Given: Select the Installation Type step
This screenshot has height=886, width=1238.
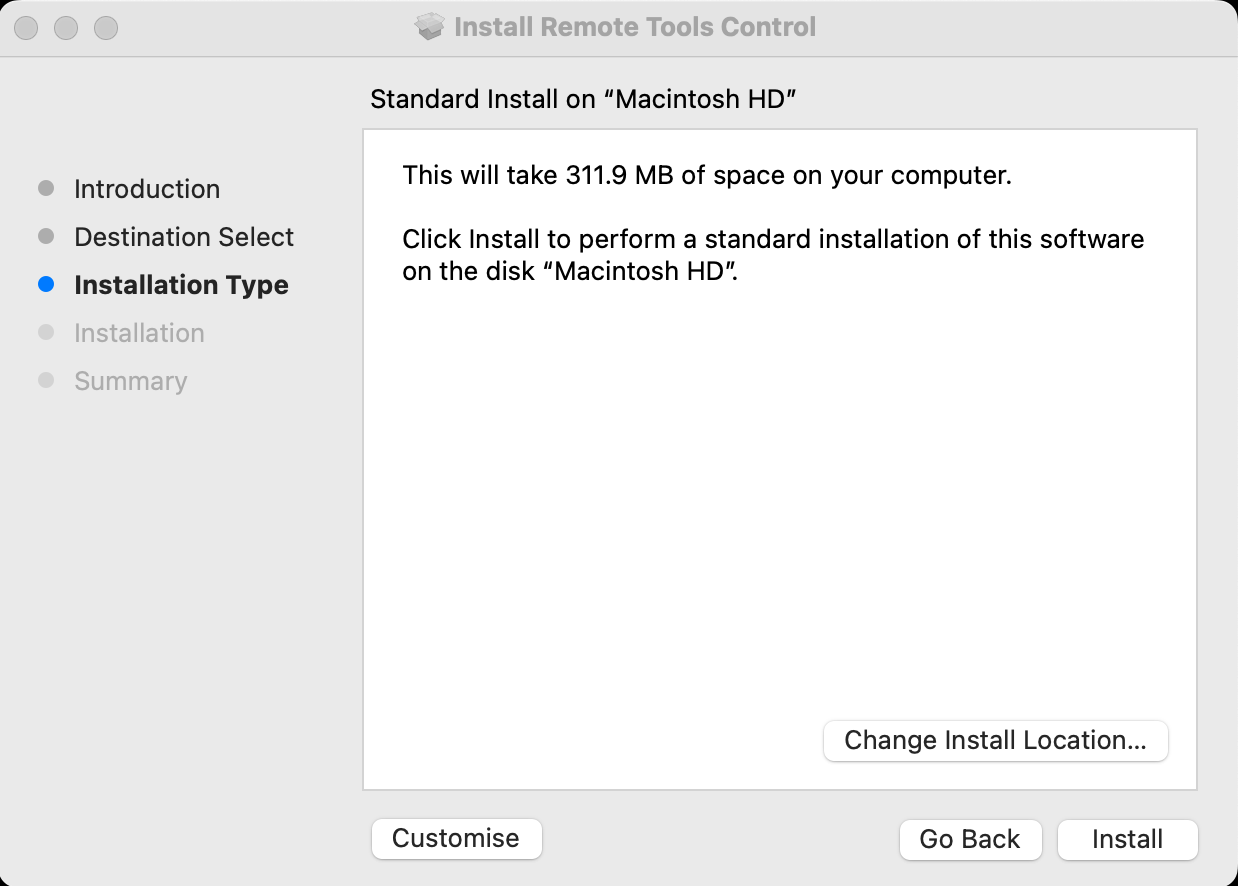Looking at the screenshot, I should (181, 285).
